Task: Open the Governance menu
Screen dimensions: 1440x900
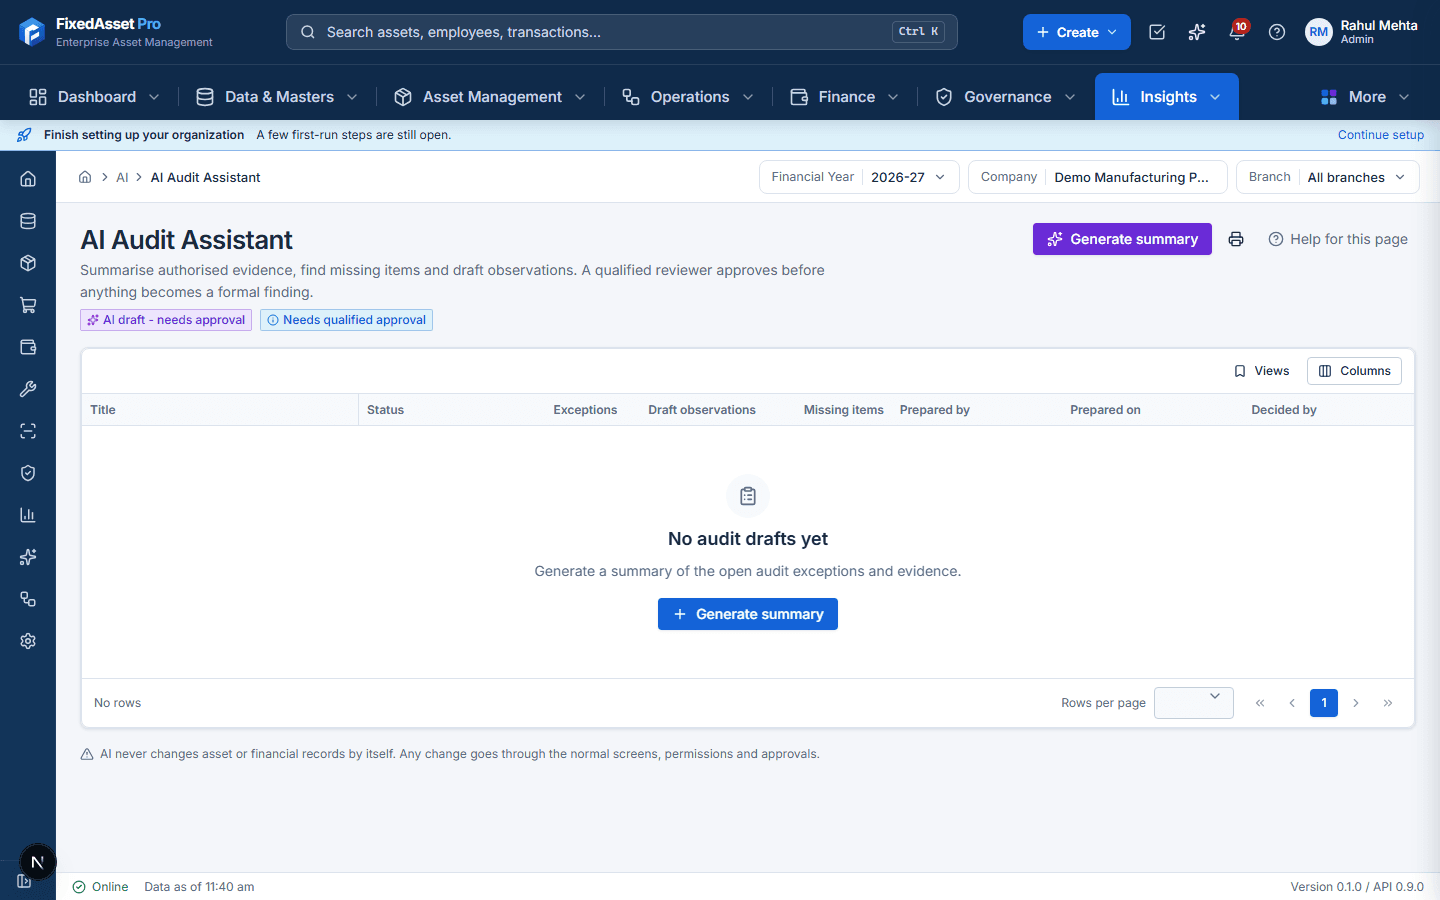Action: (x=1006, y=97)
